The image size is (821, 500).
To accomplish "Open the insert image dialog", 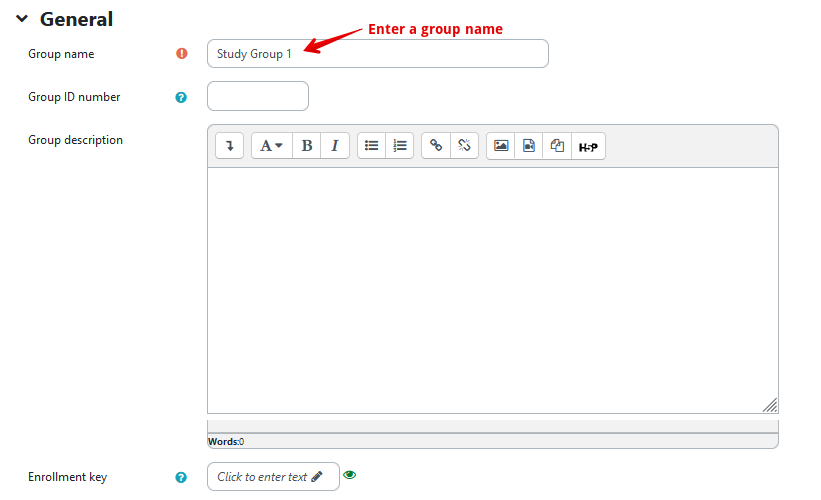I will tap(501, 146).
